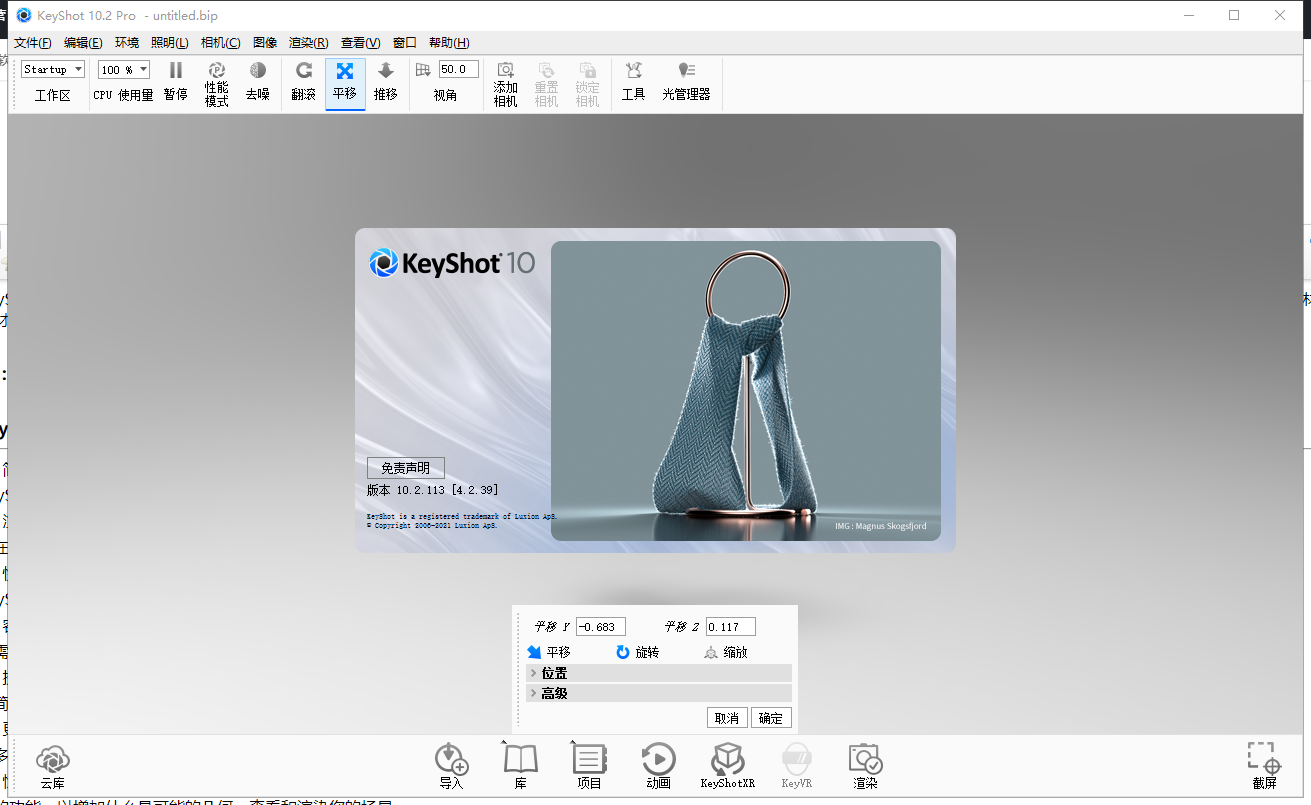Select the Tumble camera tool
The height and width of the screenshot is (805, 1311).
[304, 71]
